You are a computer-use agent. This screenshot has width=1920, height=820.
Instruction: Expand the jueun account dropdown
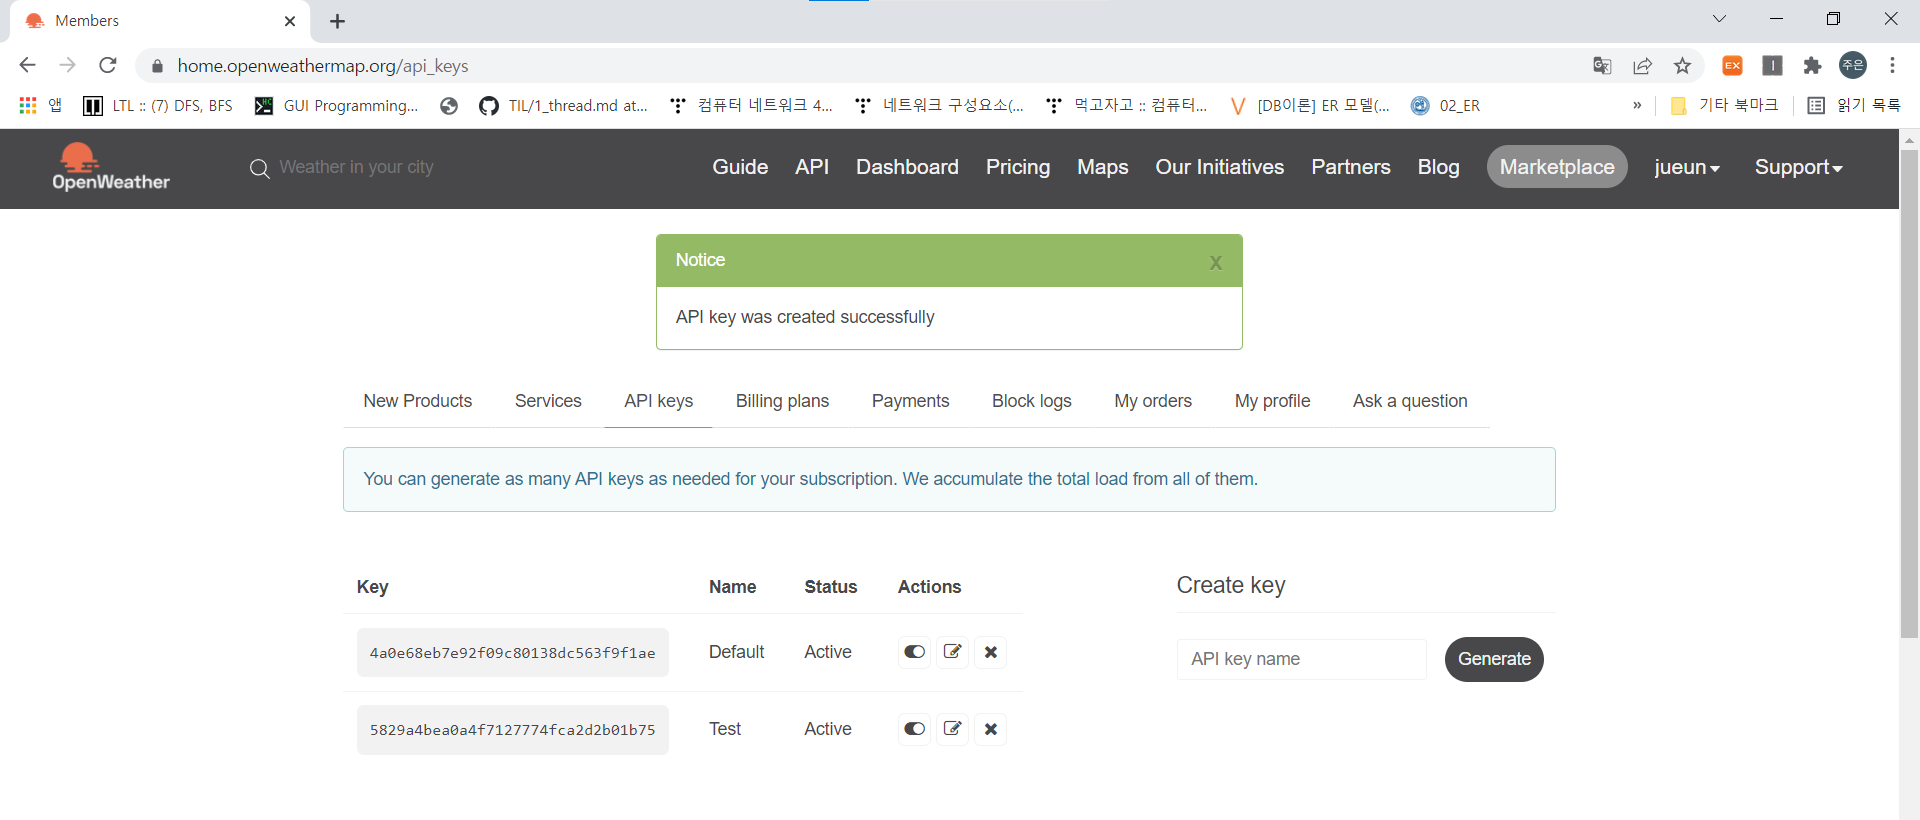coord(1687,167)
